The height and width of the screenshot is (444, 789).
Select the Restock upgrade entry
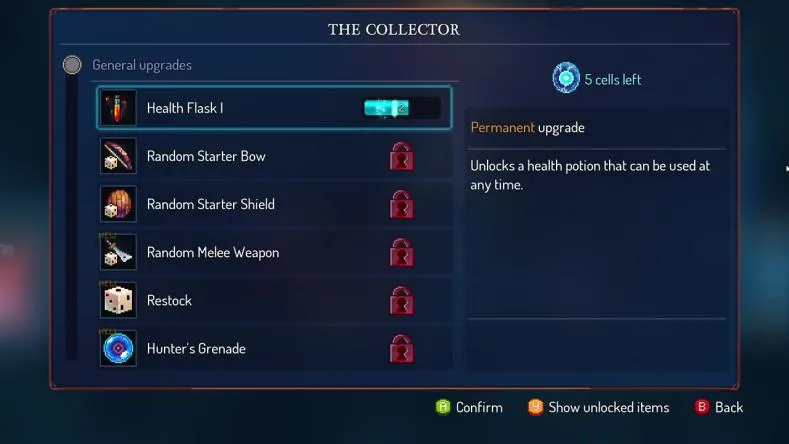(274, 301)
